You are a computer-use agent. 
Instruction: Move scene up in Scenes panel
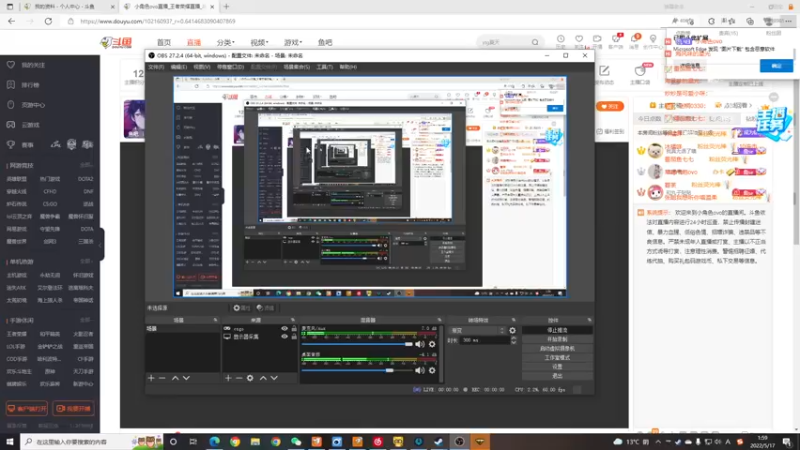175,378
